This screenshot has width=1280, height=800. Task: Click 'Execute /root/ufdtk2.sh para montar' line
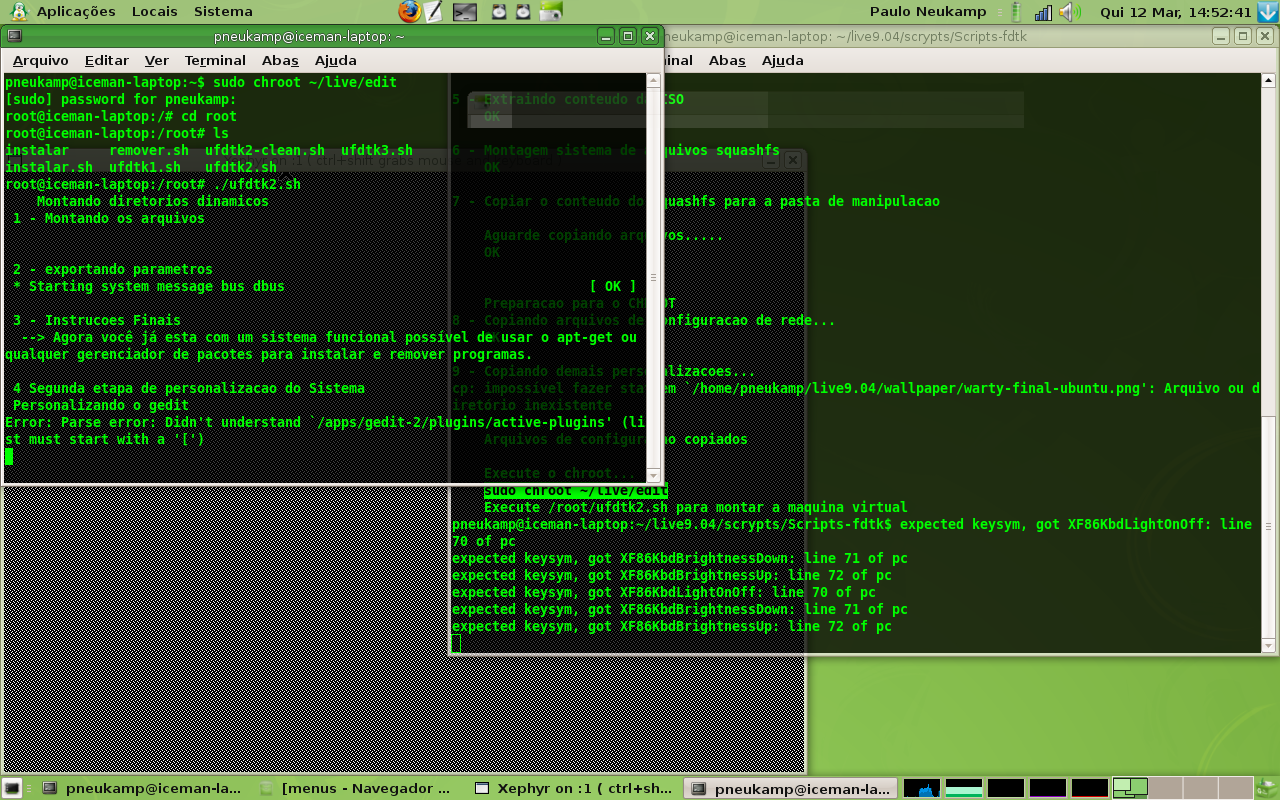696,507
